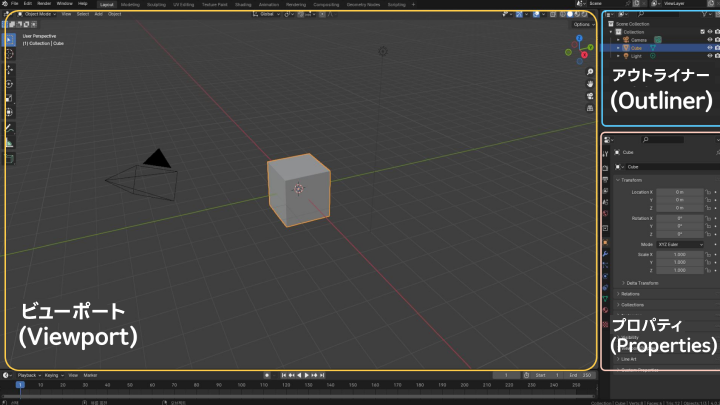Hide the Cube in outliner
The image size is (720, 405).
click(x=709, y=48)
